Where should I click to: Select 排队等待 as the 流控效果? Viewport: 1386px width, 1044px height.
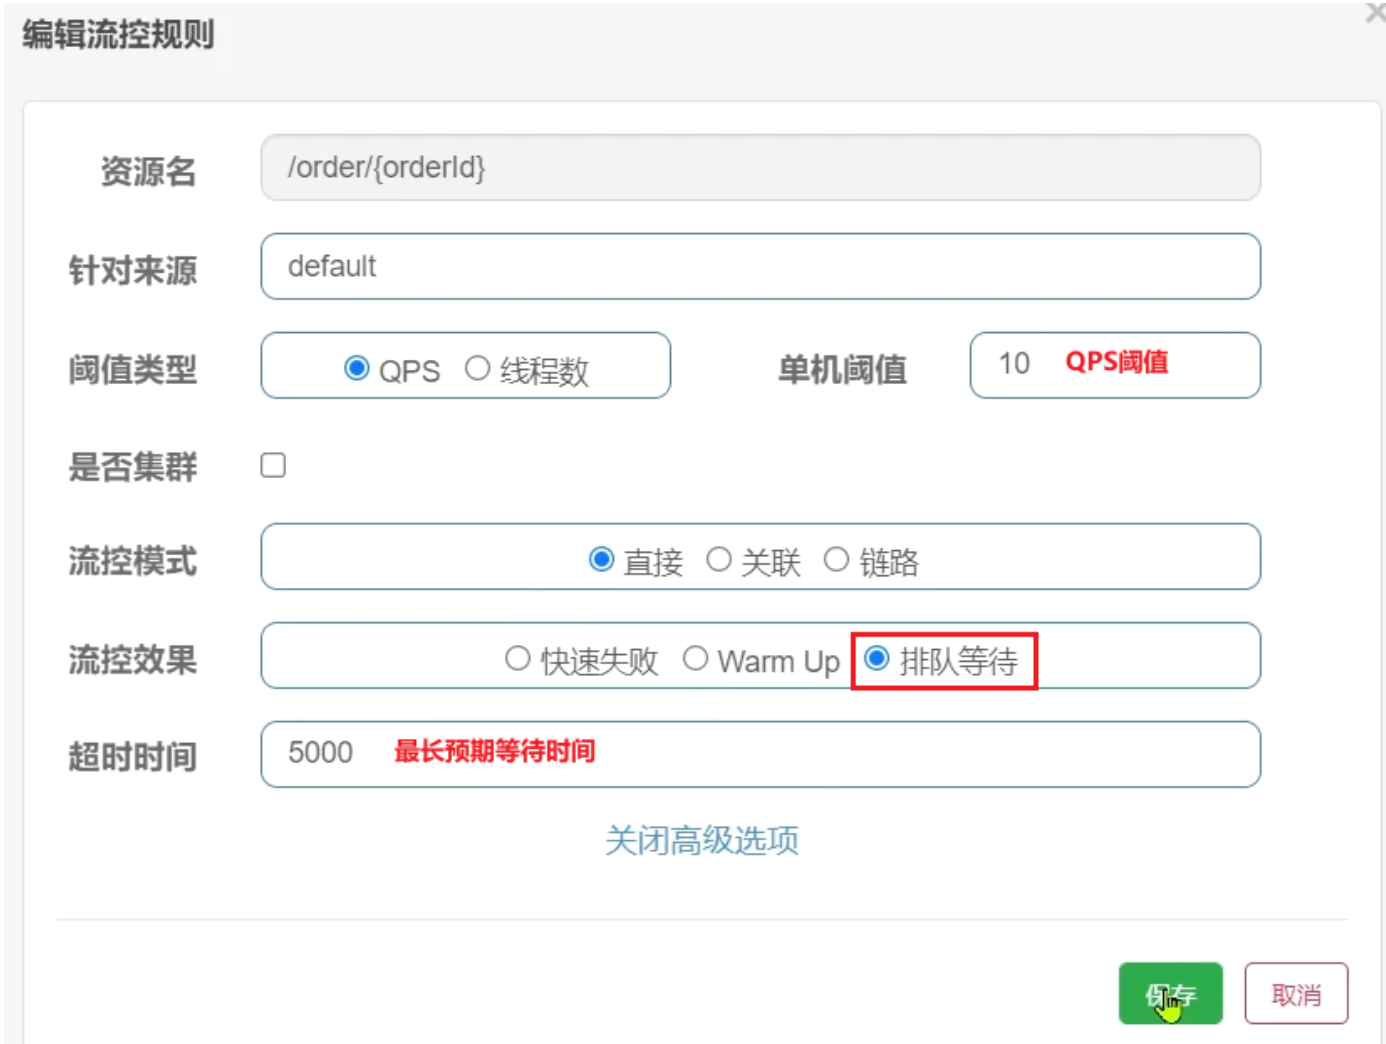(877, 659)
